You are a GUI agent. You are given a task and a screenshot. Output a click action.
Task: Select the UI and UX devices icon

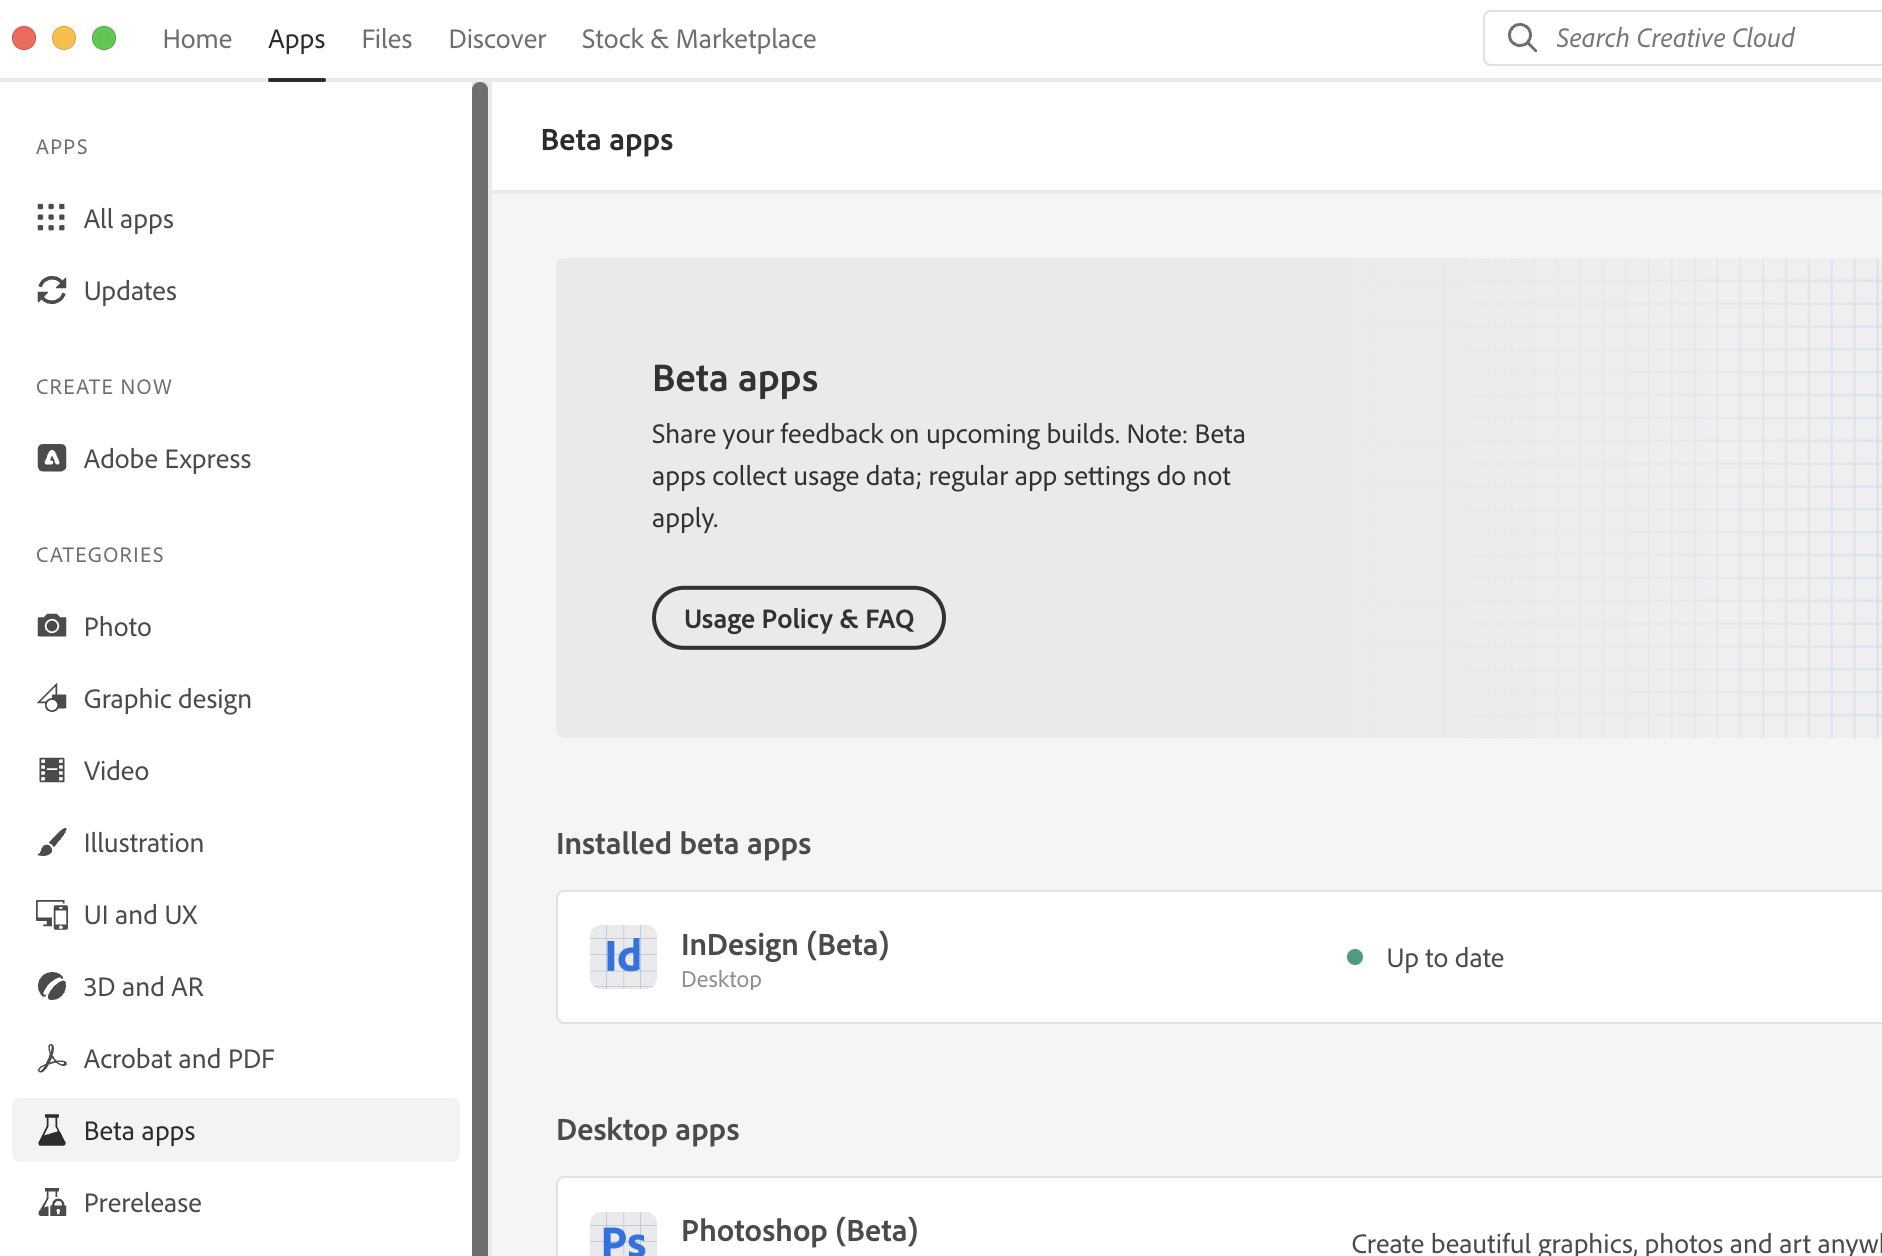(x=51, y=914)
